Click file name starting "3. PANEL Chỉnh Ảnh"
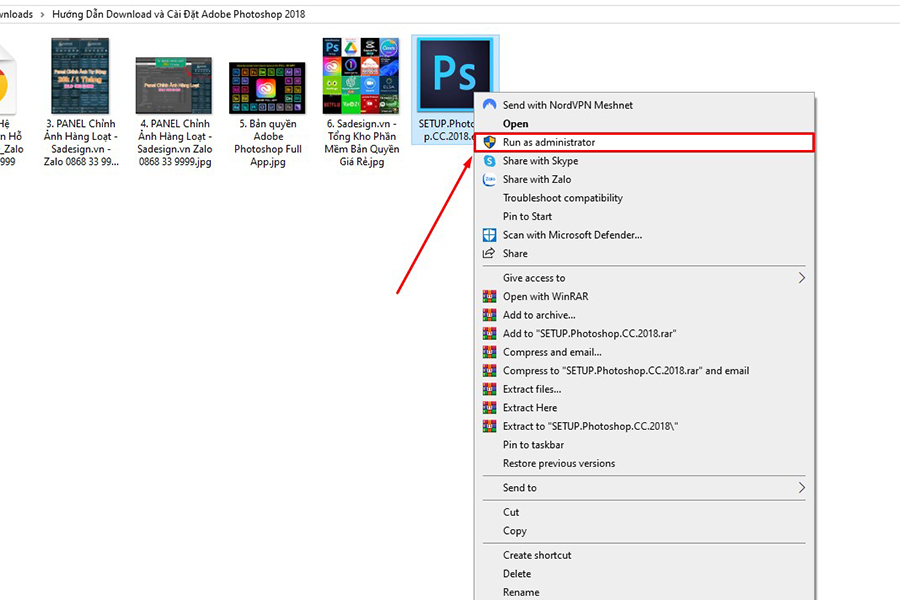 pos(81,142)
